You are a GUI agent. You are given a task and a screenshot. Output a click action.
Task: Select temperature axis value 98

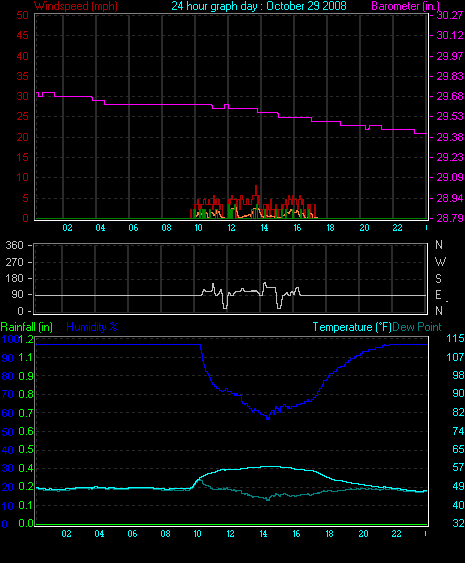[x=458, y=375]
